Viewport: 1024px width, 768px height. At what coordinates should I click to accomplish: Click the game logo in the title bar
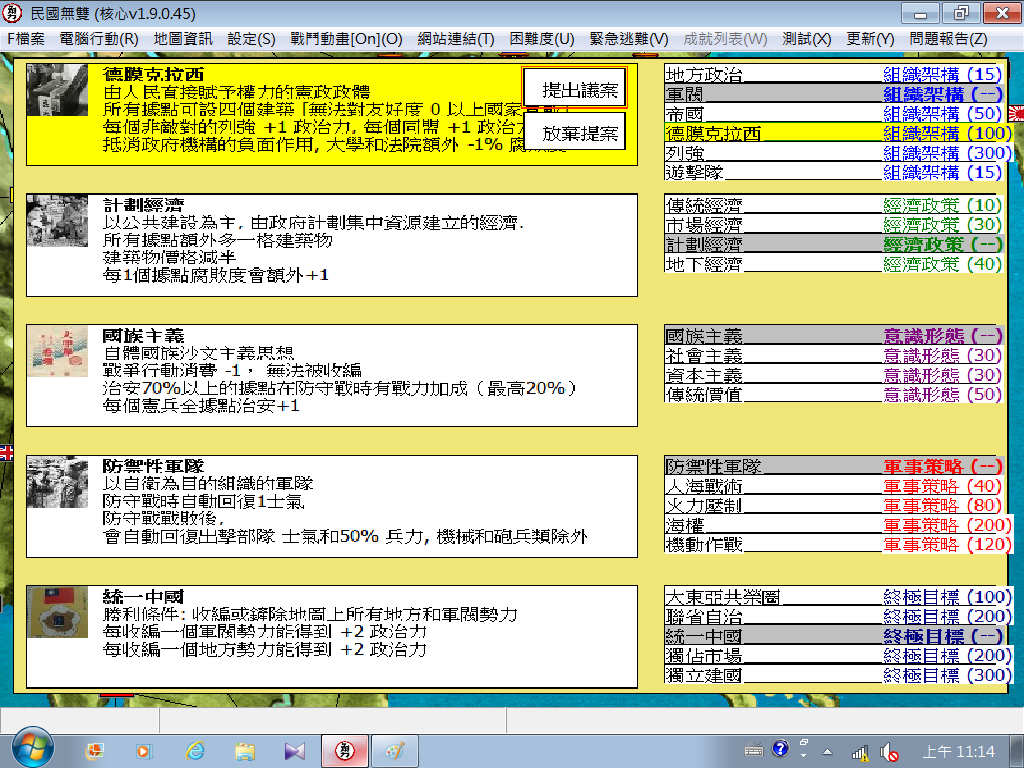[12, 13]
